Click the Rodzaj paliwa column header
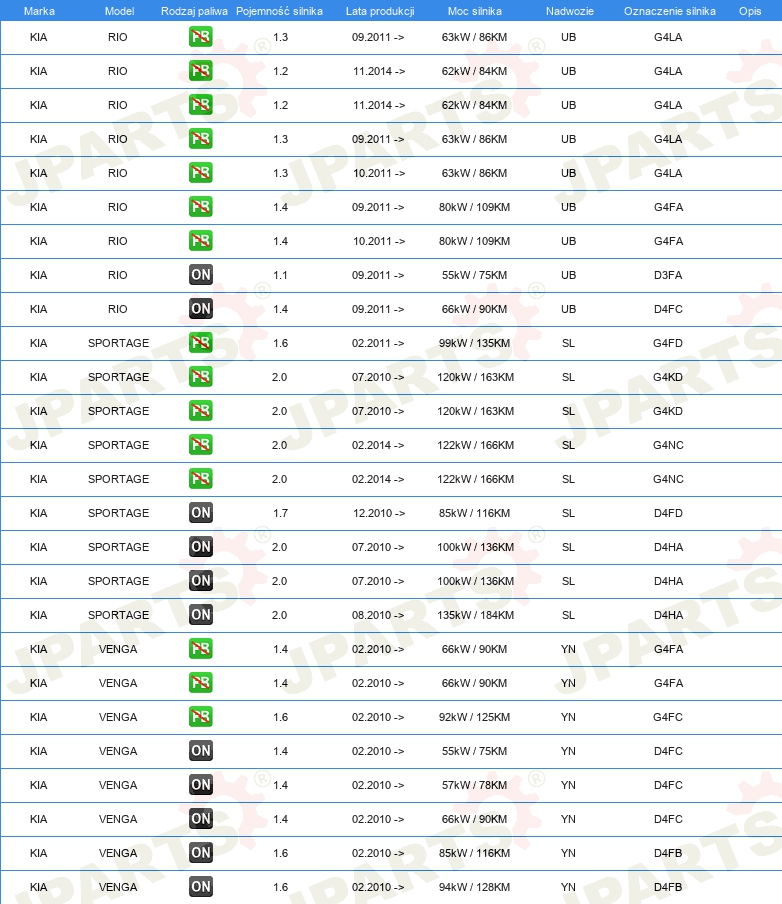This screenshot has width=782, height=904. [x=194, y=11]
